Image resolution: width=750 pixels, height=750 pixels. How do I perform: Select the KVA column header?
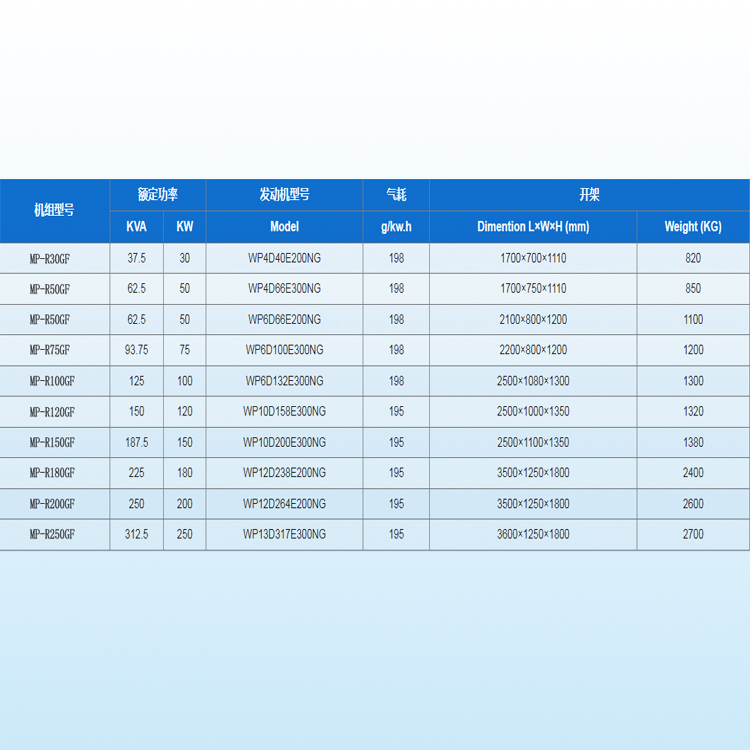point(136,227)
